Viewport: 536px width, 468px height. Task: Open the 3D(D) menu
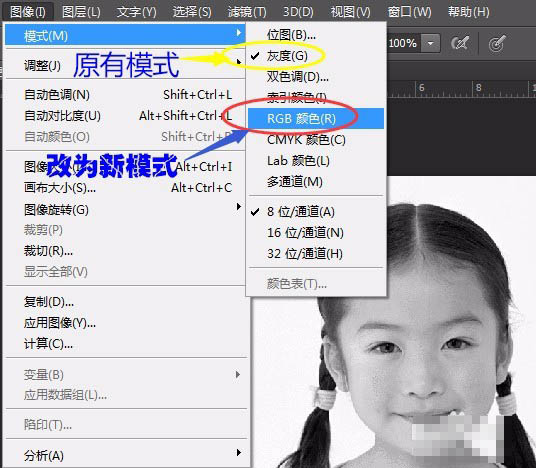[x=298, y=12]
